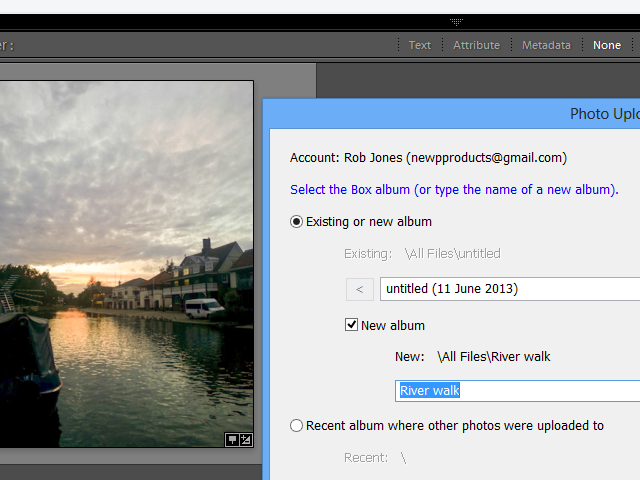Click the develop adjustments badge on the photo
640x480 pixels.
(x=246, y=439)
